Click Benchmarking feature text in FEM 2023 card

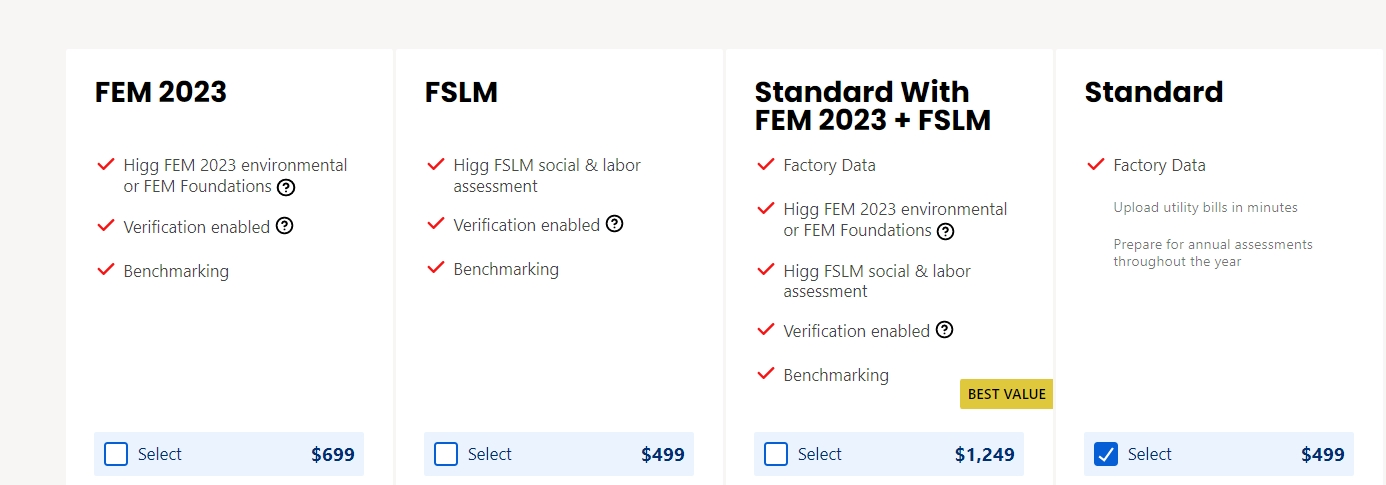coord(176,271)
